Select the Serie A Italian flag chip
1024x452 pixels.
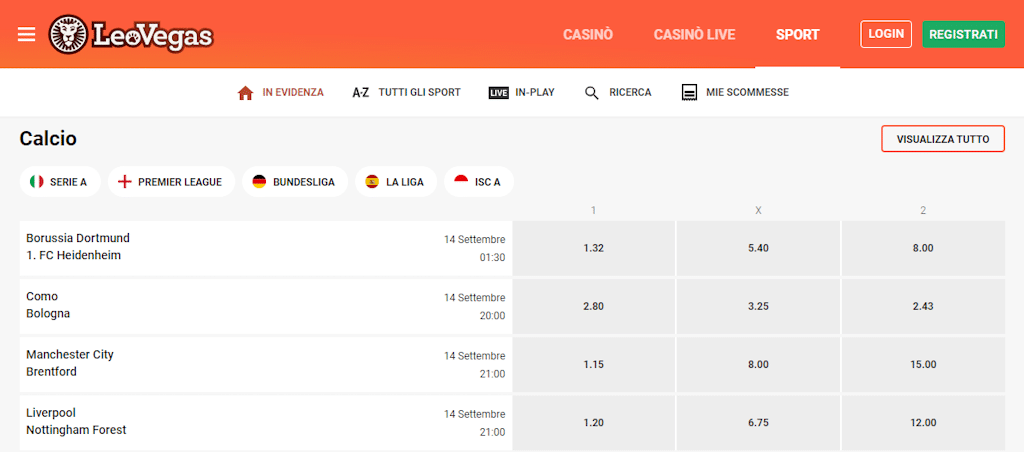click(60, 181)
